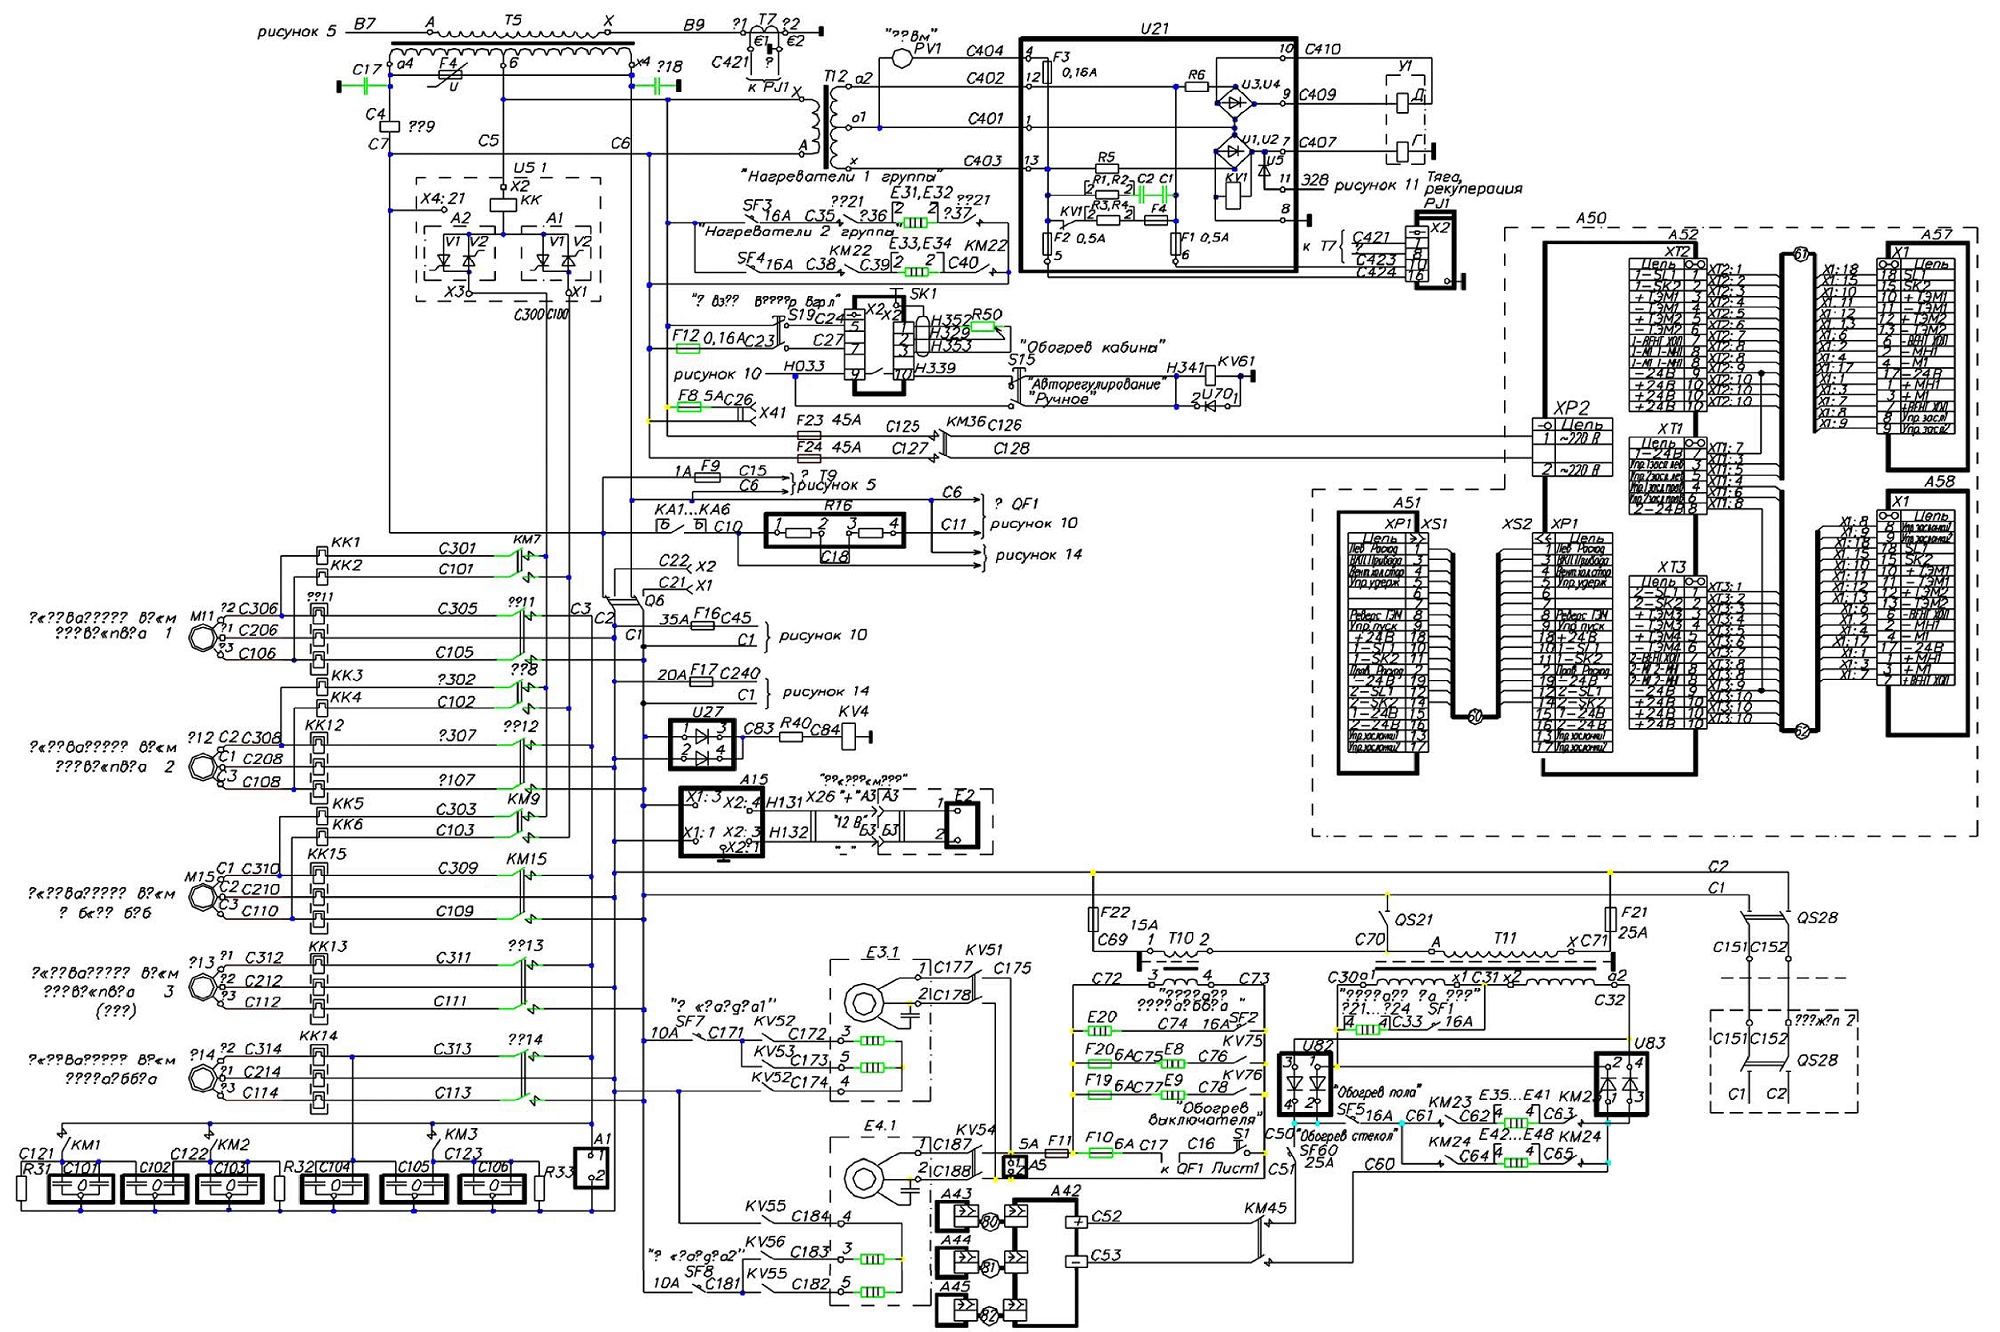2000x1332 pixels.
Task: Click the U21 block label
Action: click(1155, 28)
